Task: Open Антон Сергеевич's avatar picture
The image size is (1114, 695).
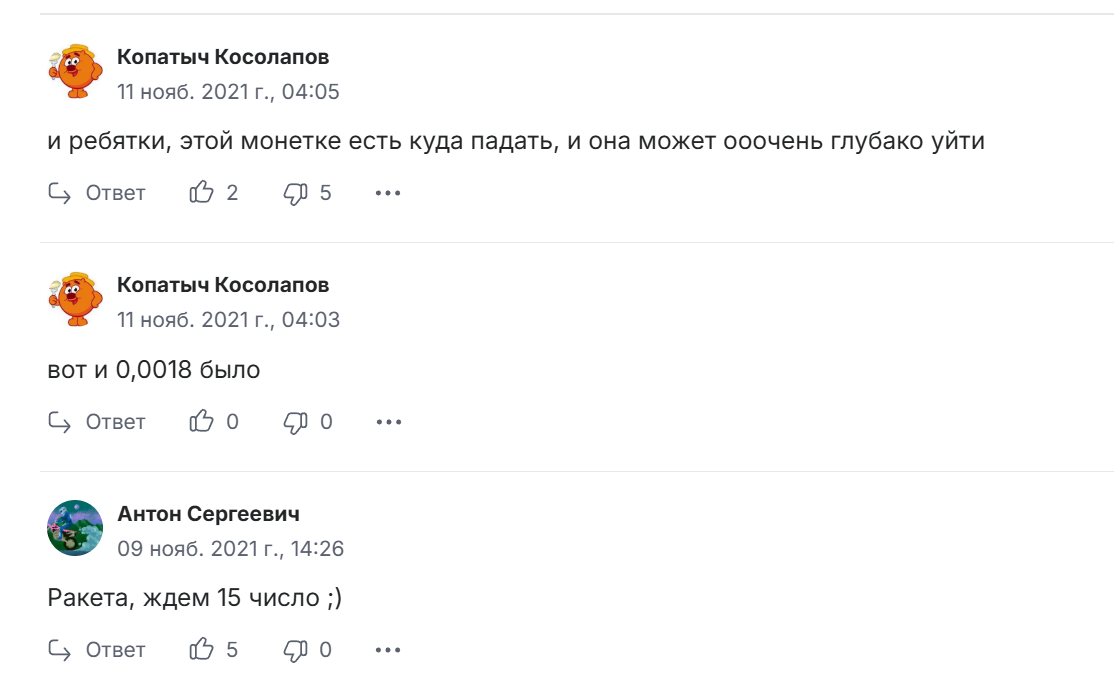Action: point(75,528)
